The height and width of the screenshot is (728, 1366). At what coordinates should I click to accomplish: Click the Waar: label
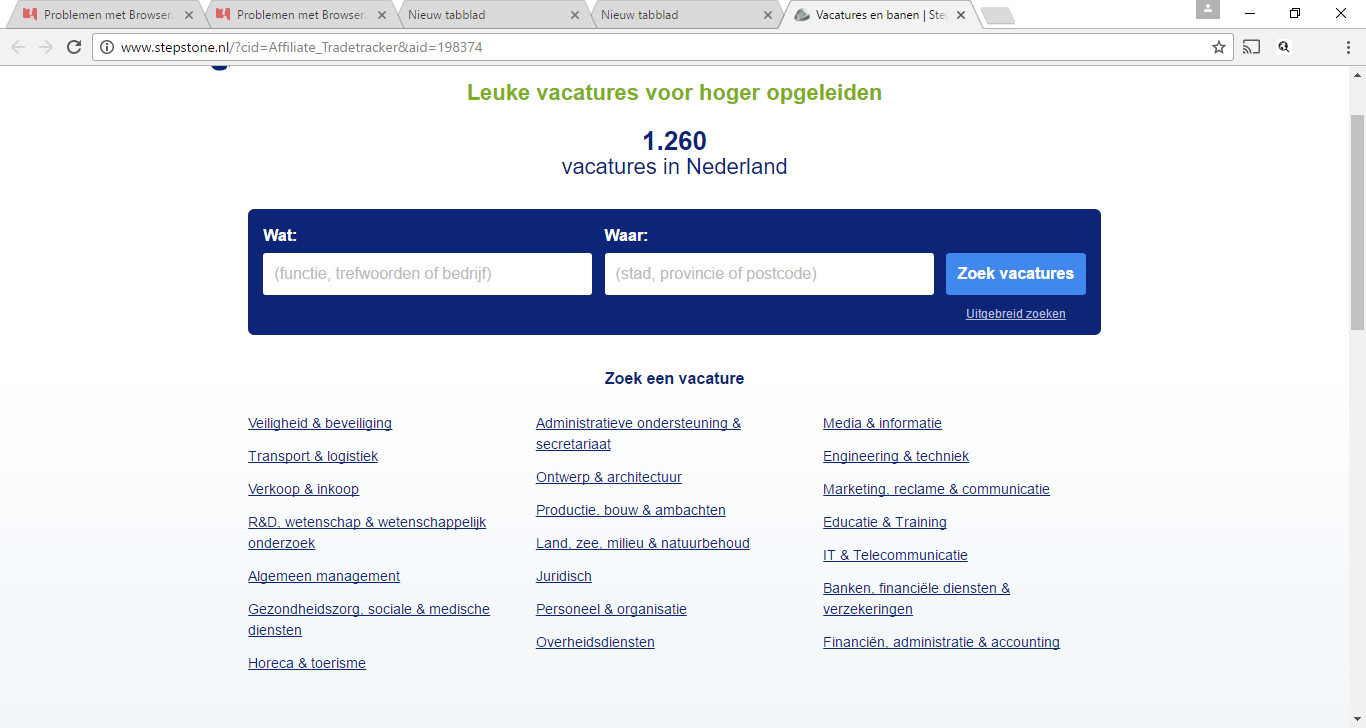tap(626, 236)
